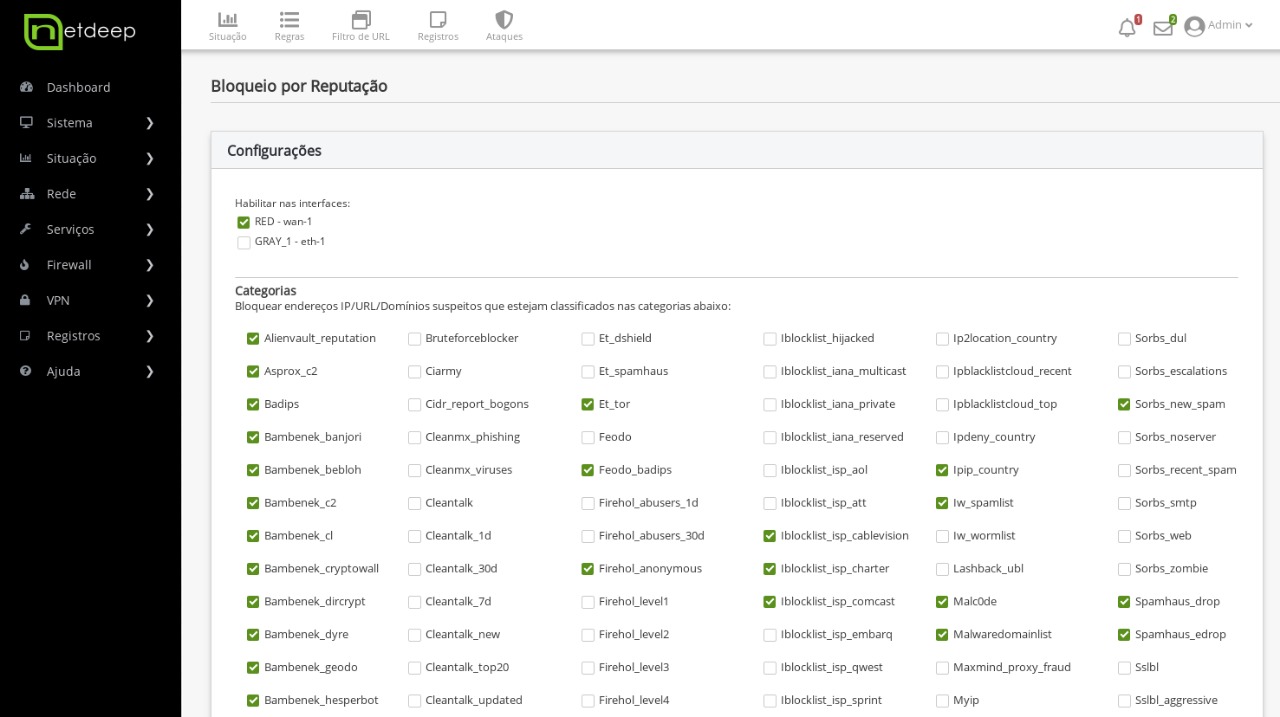Check the Bruteforceblocker category
This screenshot has width=1280, height=717.
click(x=414, y=339)
